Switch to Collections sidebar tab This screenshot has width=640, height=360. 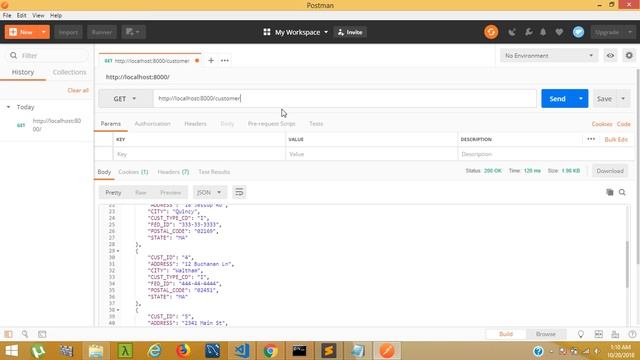[x=69, y=72]
